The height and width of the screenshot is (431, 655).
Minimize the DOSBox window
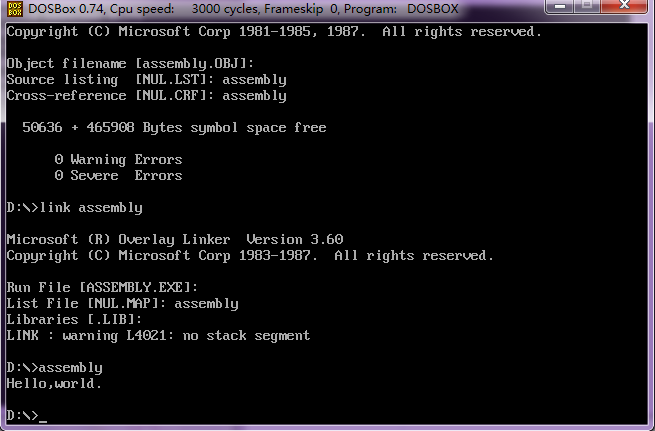[560, 6]
